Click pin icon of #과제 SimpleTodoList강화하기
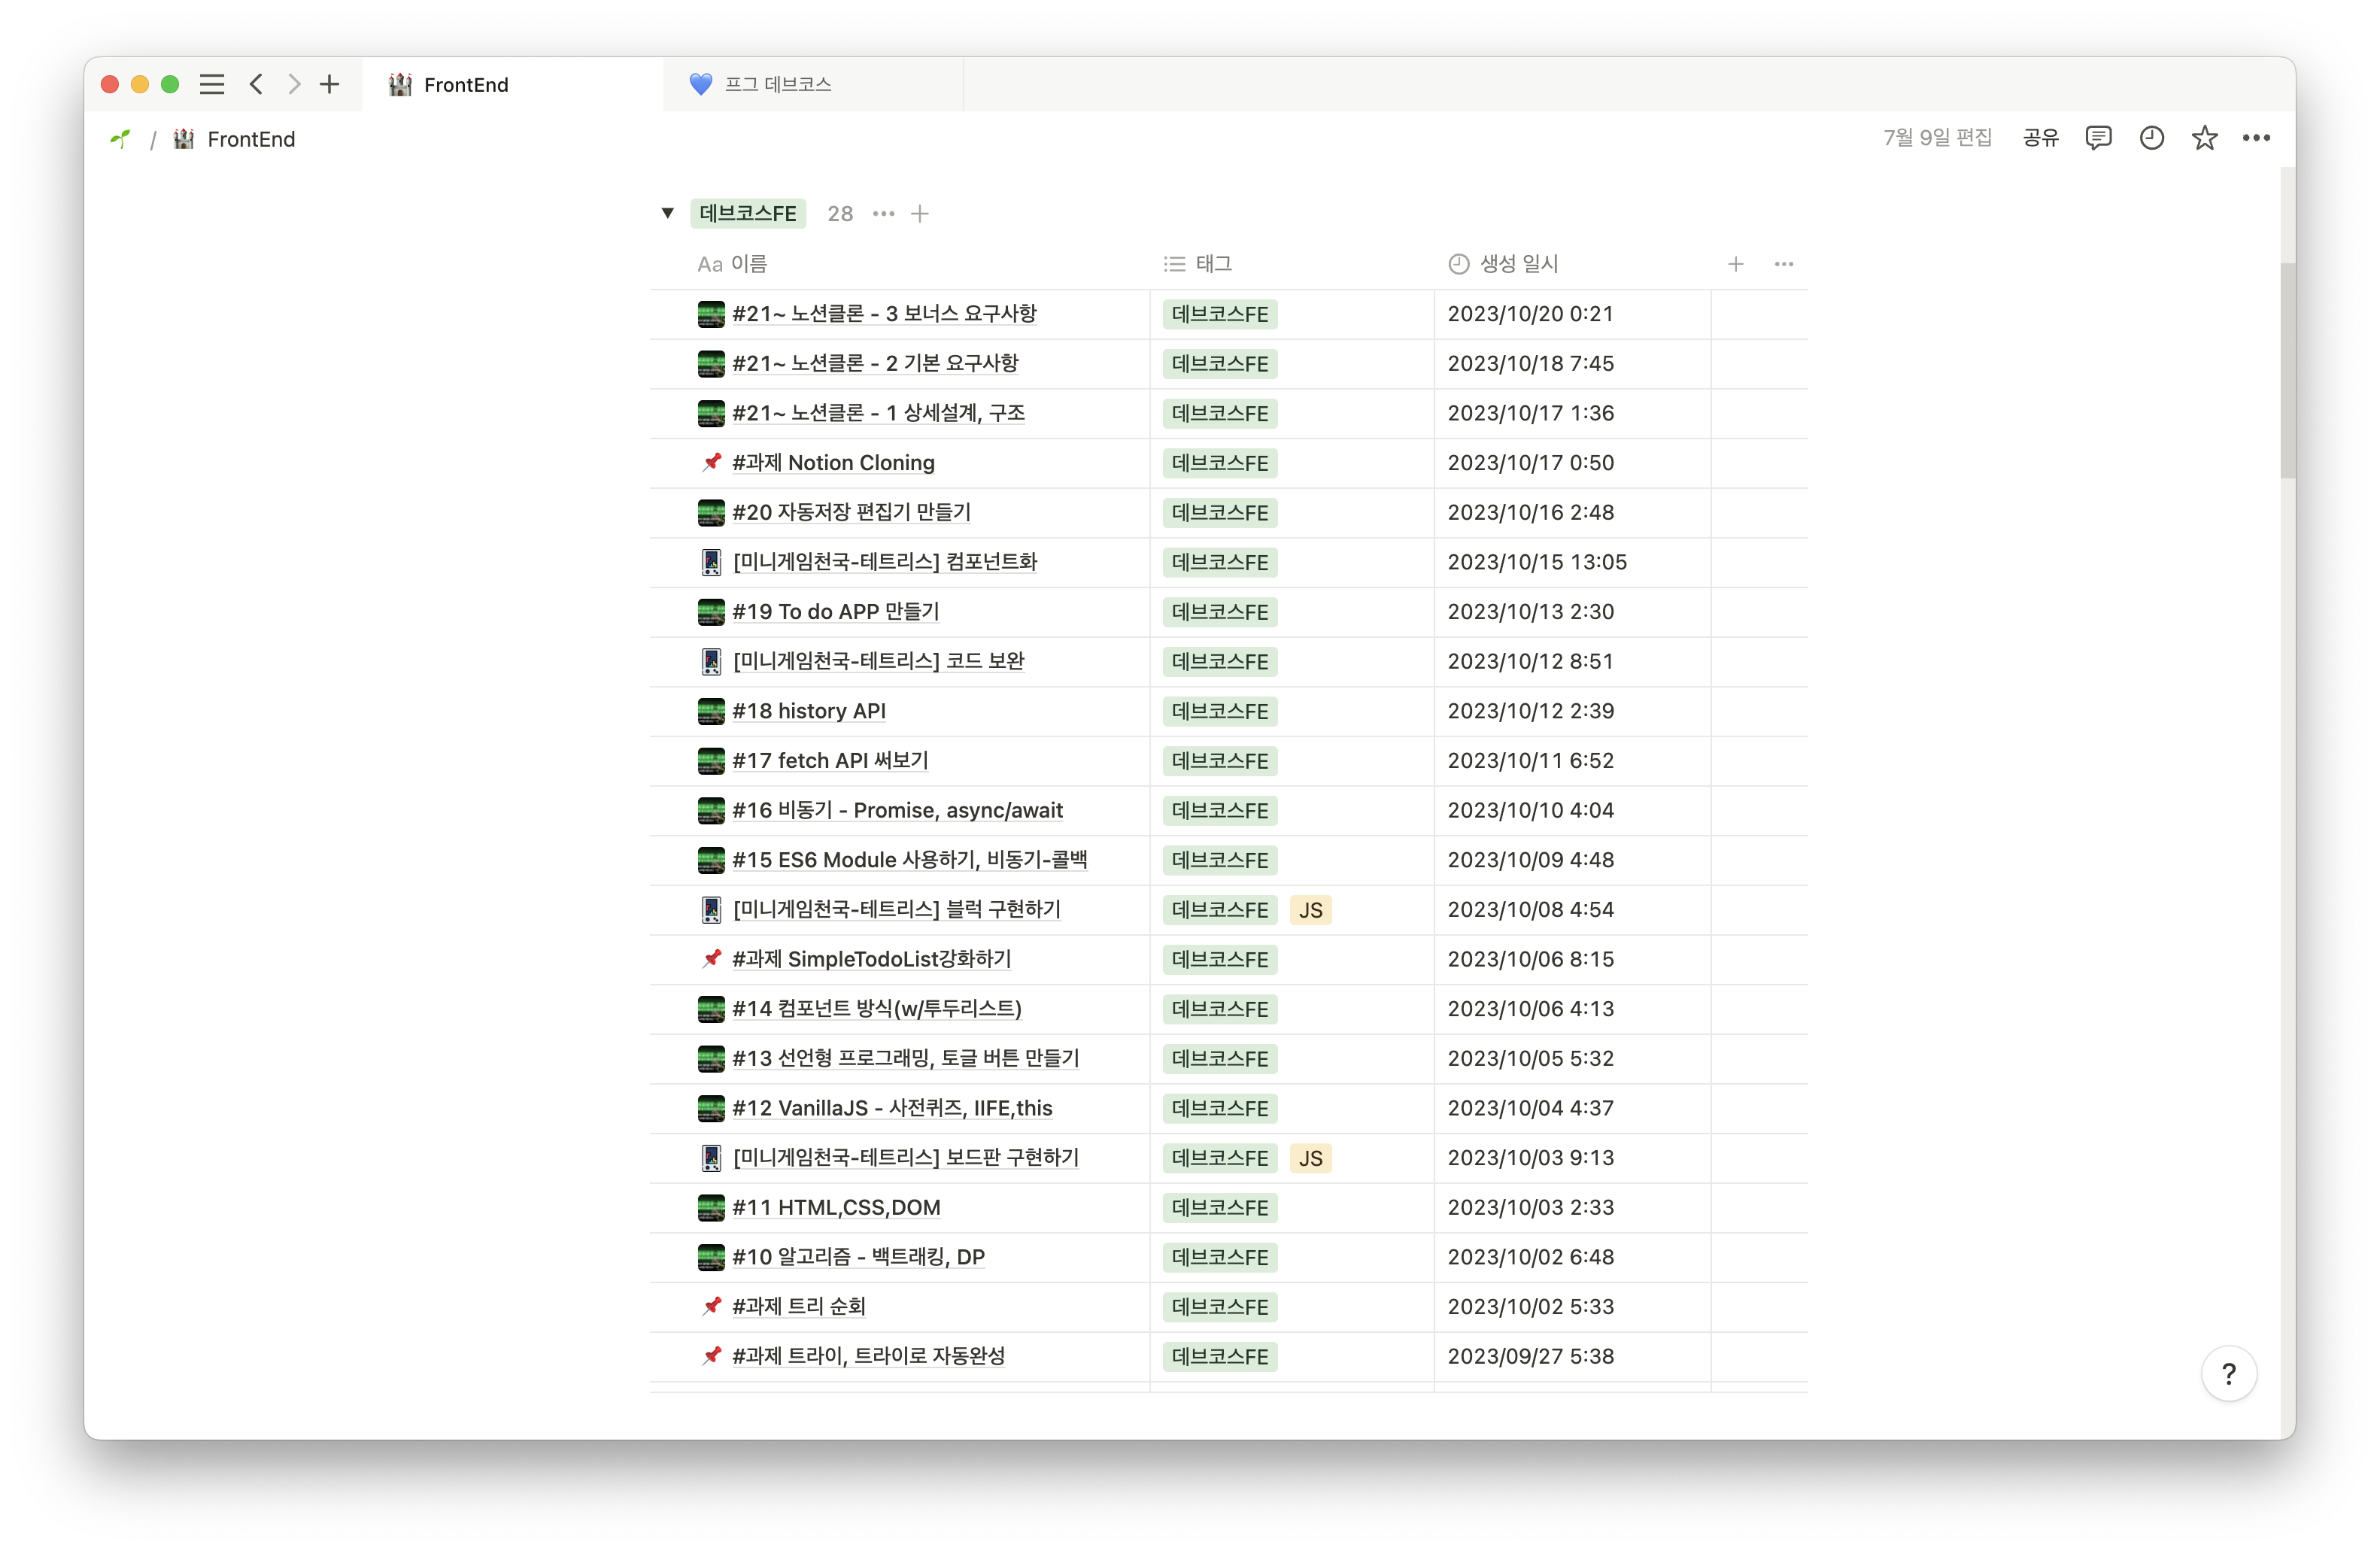The image size is (2380, 1551). (x=711, y=959)
